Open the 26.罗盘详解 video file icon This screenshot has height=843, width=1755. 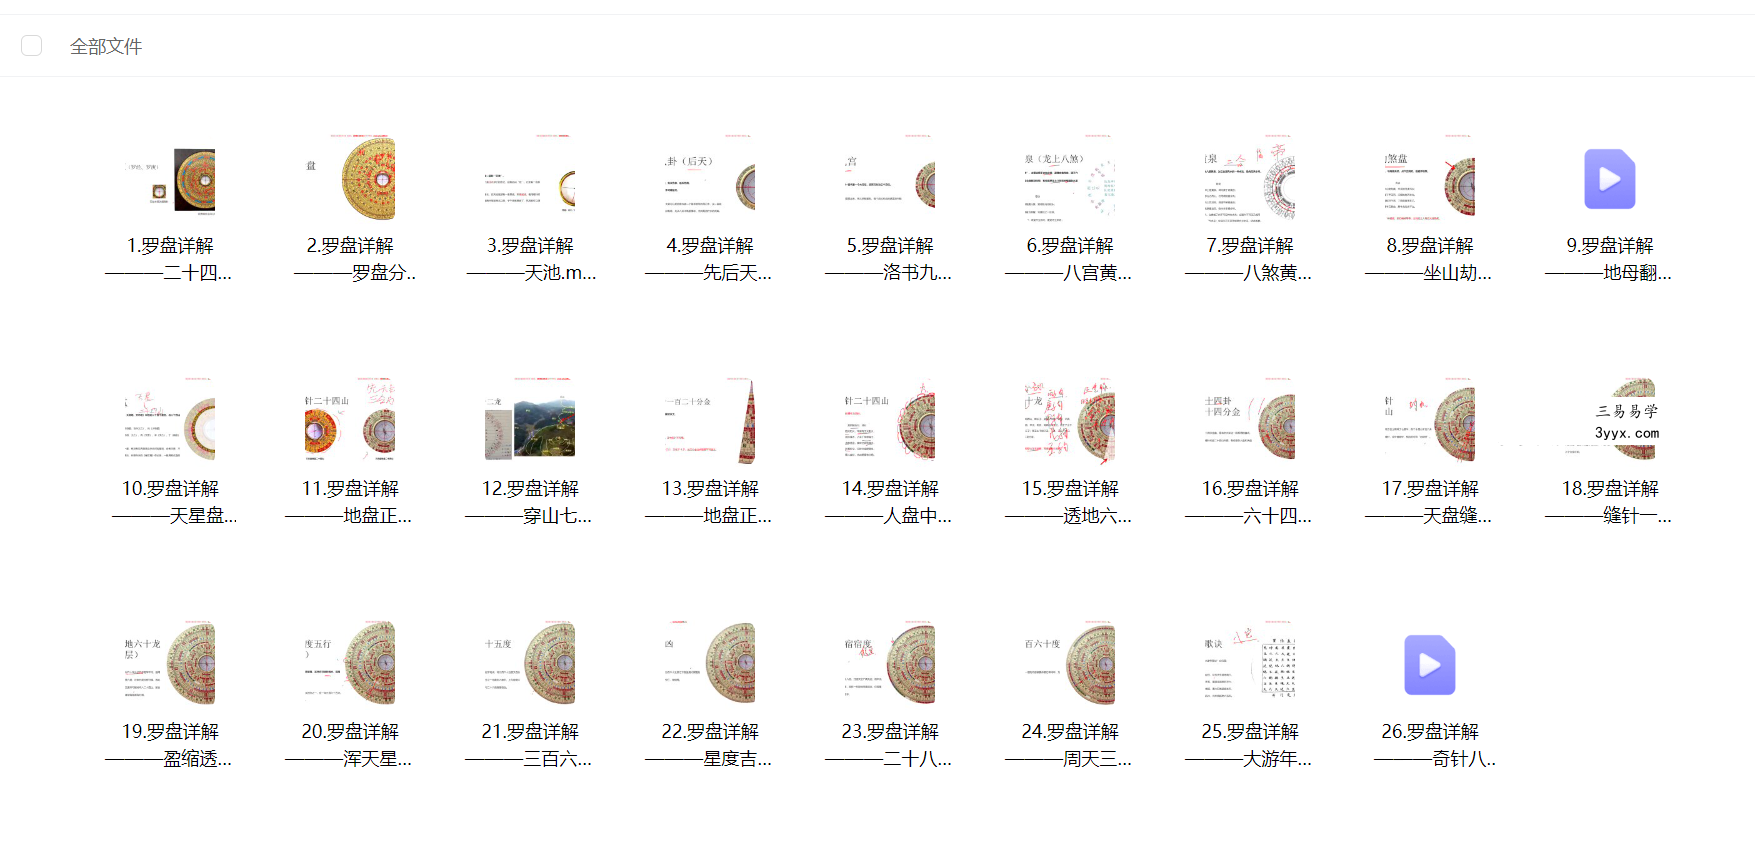pyautogui.click(x=1430, y=665)
